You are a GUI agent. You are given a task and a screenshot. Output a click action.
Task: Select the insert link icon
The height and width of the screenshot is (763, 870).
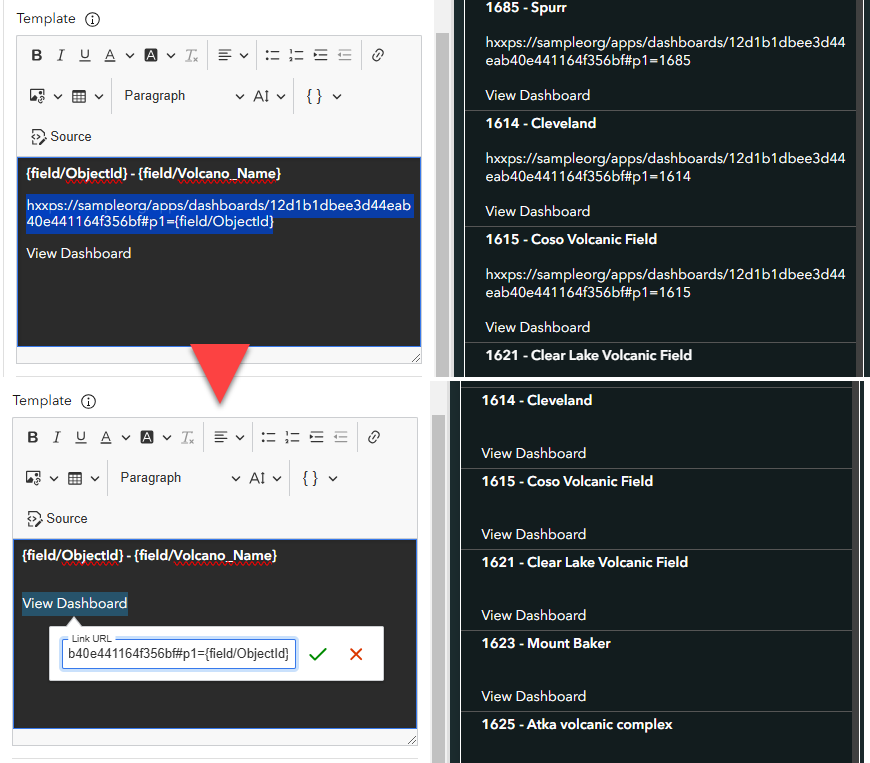point(377,55)
